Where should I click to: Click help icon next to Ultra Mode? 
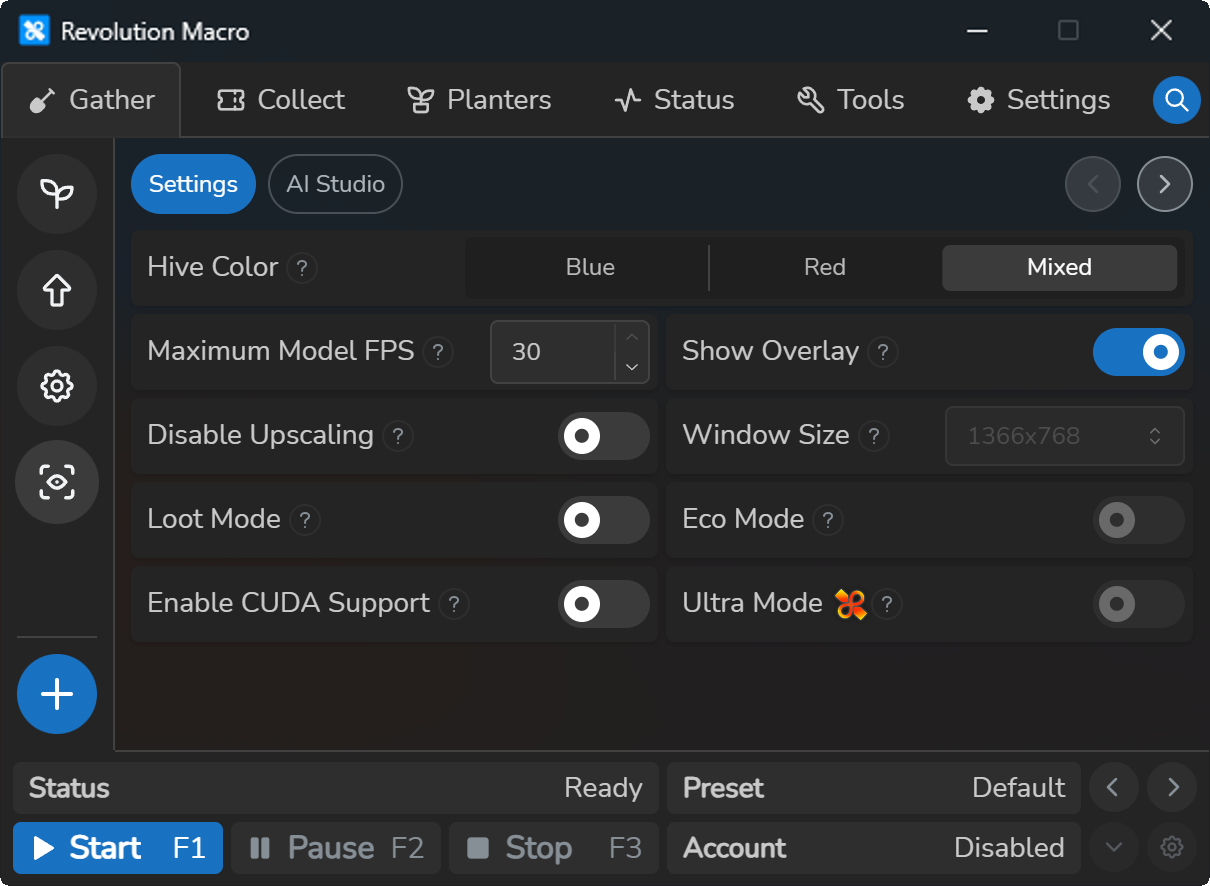coord(887,604)
